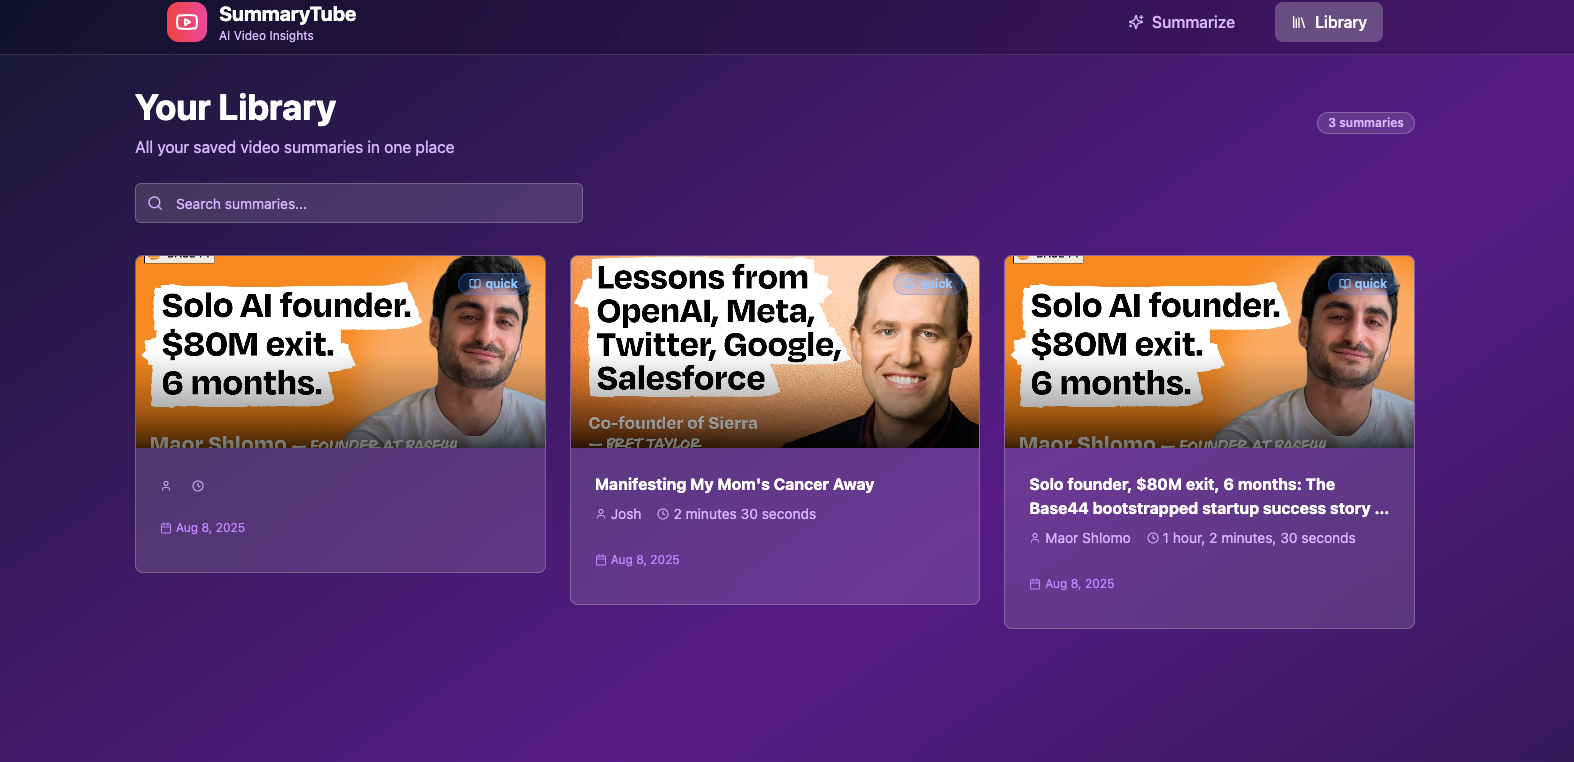This screenshot has width=1574, height=762.
Task: Click the magnifier icon in search box
Action: pos(155,203)
